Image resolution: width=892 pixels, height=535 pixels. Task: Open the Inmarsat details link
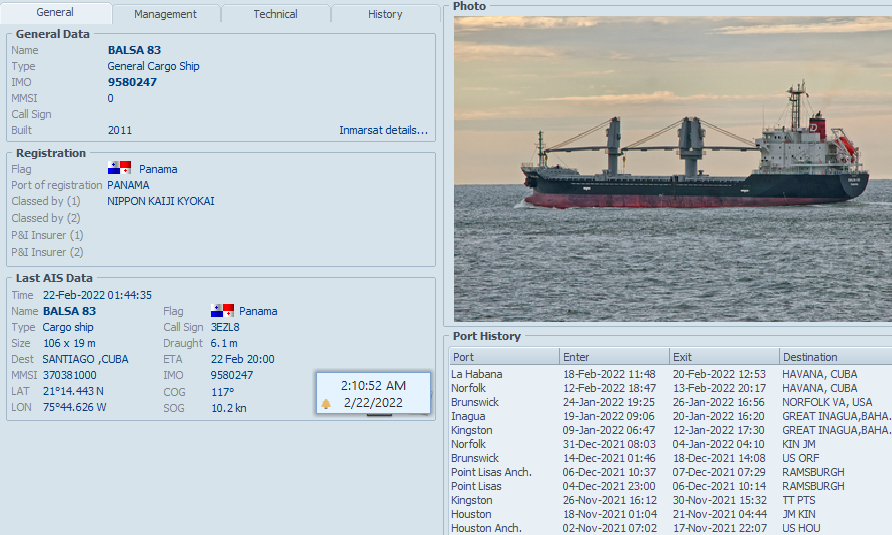(x=383, y=130)
